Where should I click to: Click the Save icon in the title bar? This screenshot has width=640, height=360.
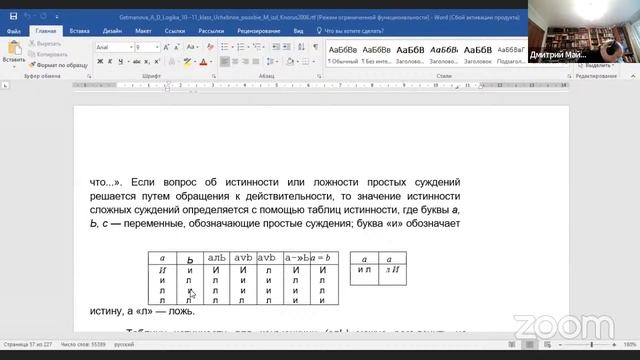click(x=13, y=16)
